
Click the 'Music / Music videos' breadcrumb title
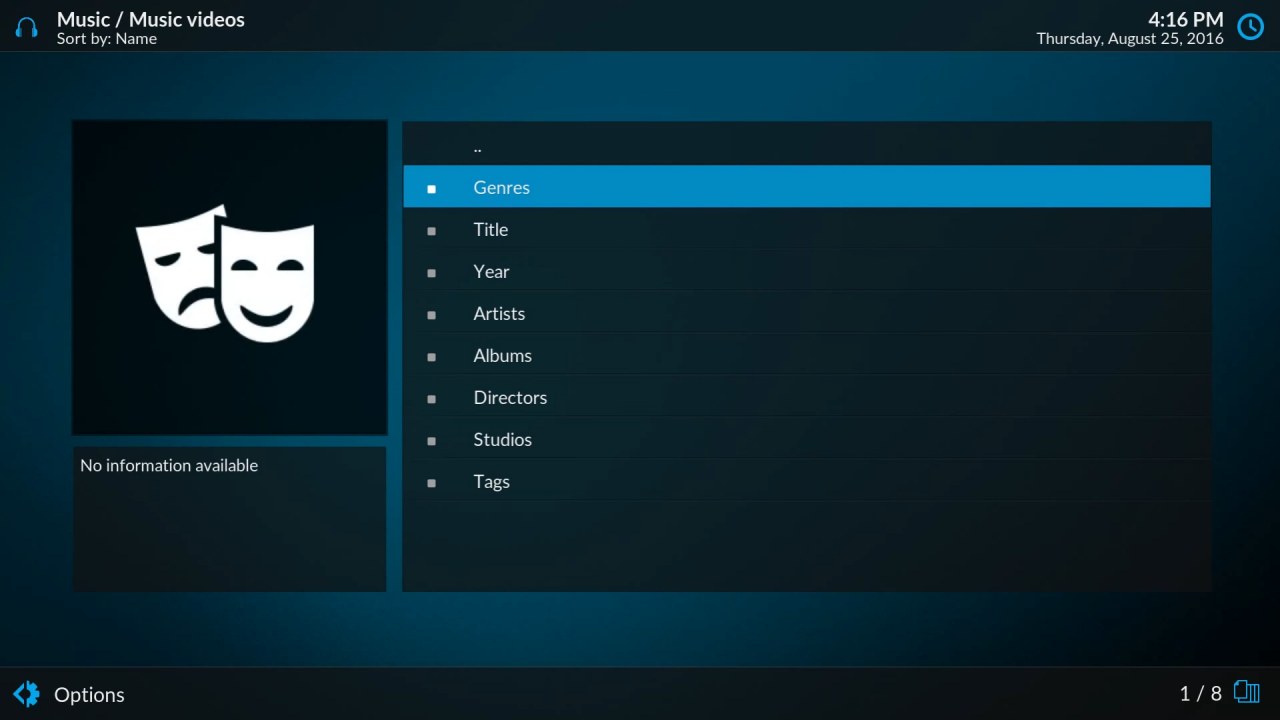pyautogui.click(x=150, y=19)
